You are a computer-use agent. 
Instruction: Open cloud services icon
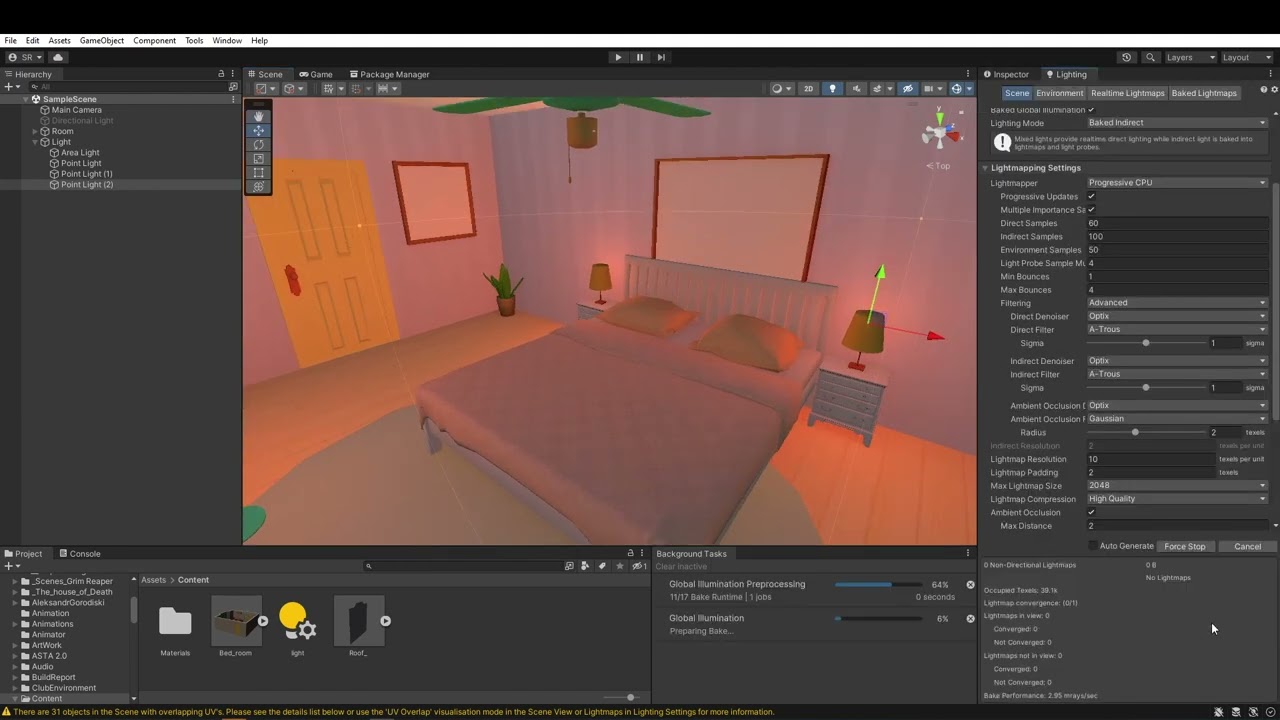tap(58, 57)
